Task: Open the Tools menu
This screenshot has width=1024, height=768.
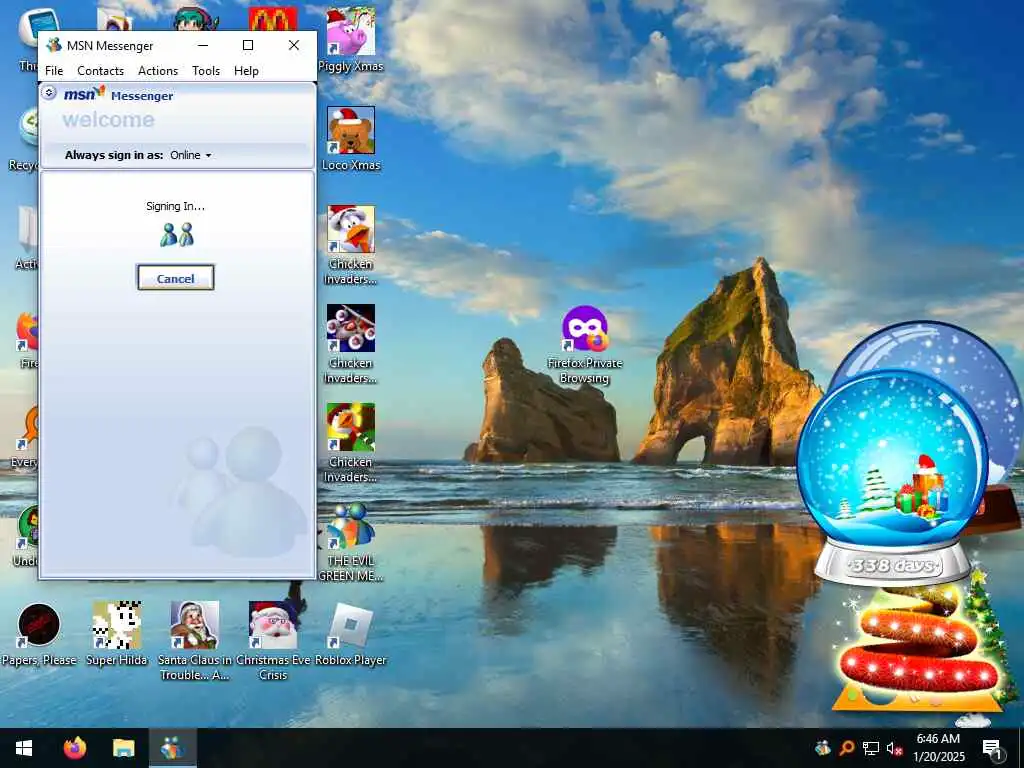Action: coord(206,71)
